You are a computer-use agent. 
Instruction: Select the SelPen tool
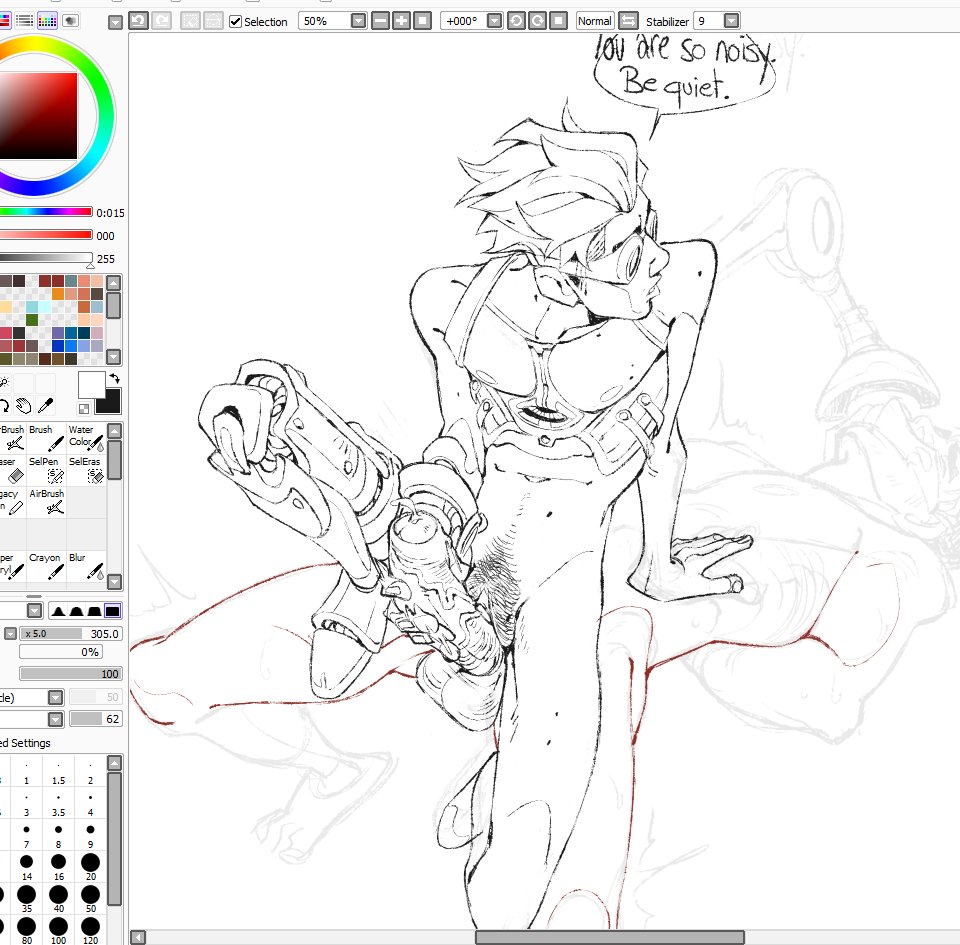point(47,469)
